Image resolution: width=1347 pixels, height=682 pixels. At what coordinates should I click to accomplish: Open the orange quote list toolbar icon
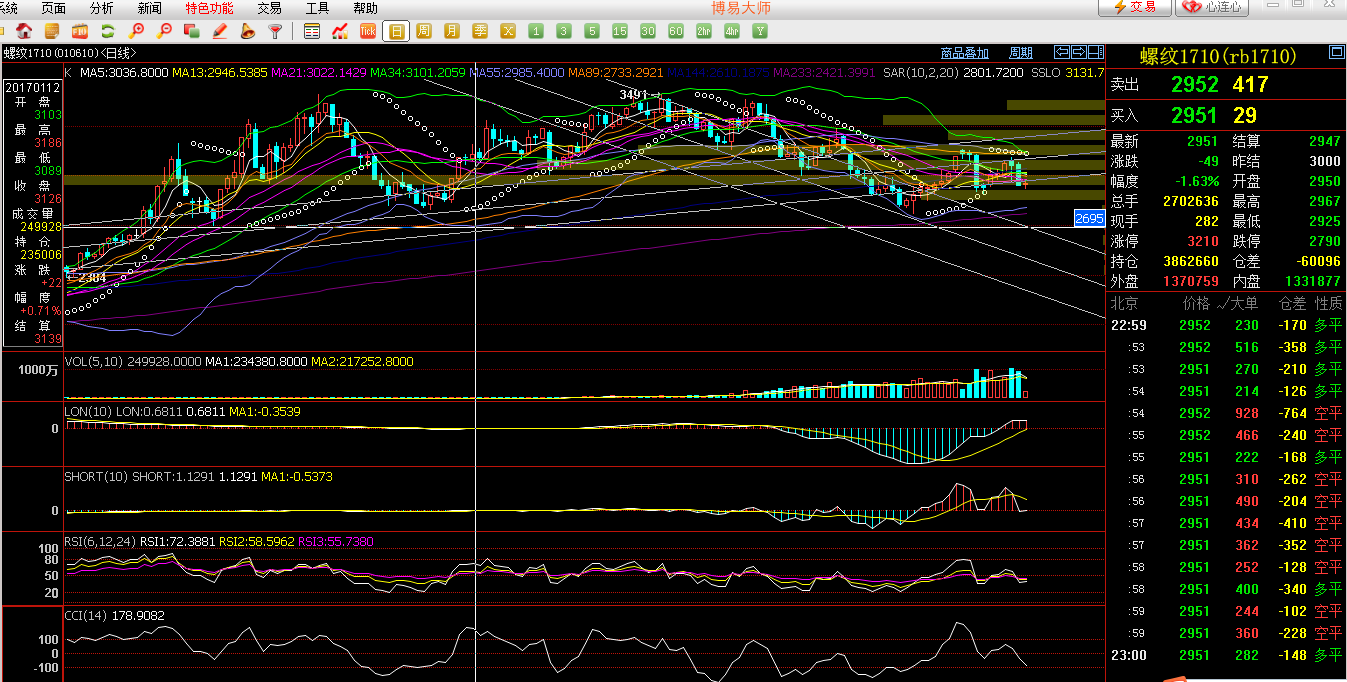coord(53,31)
